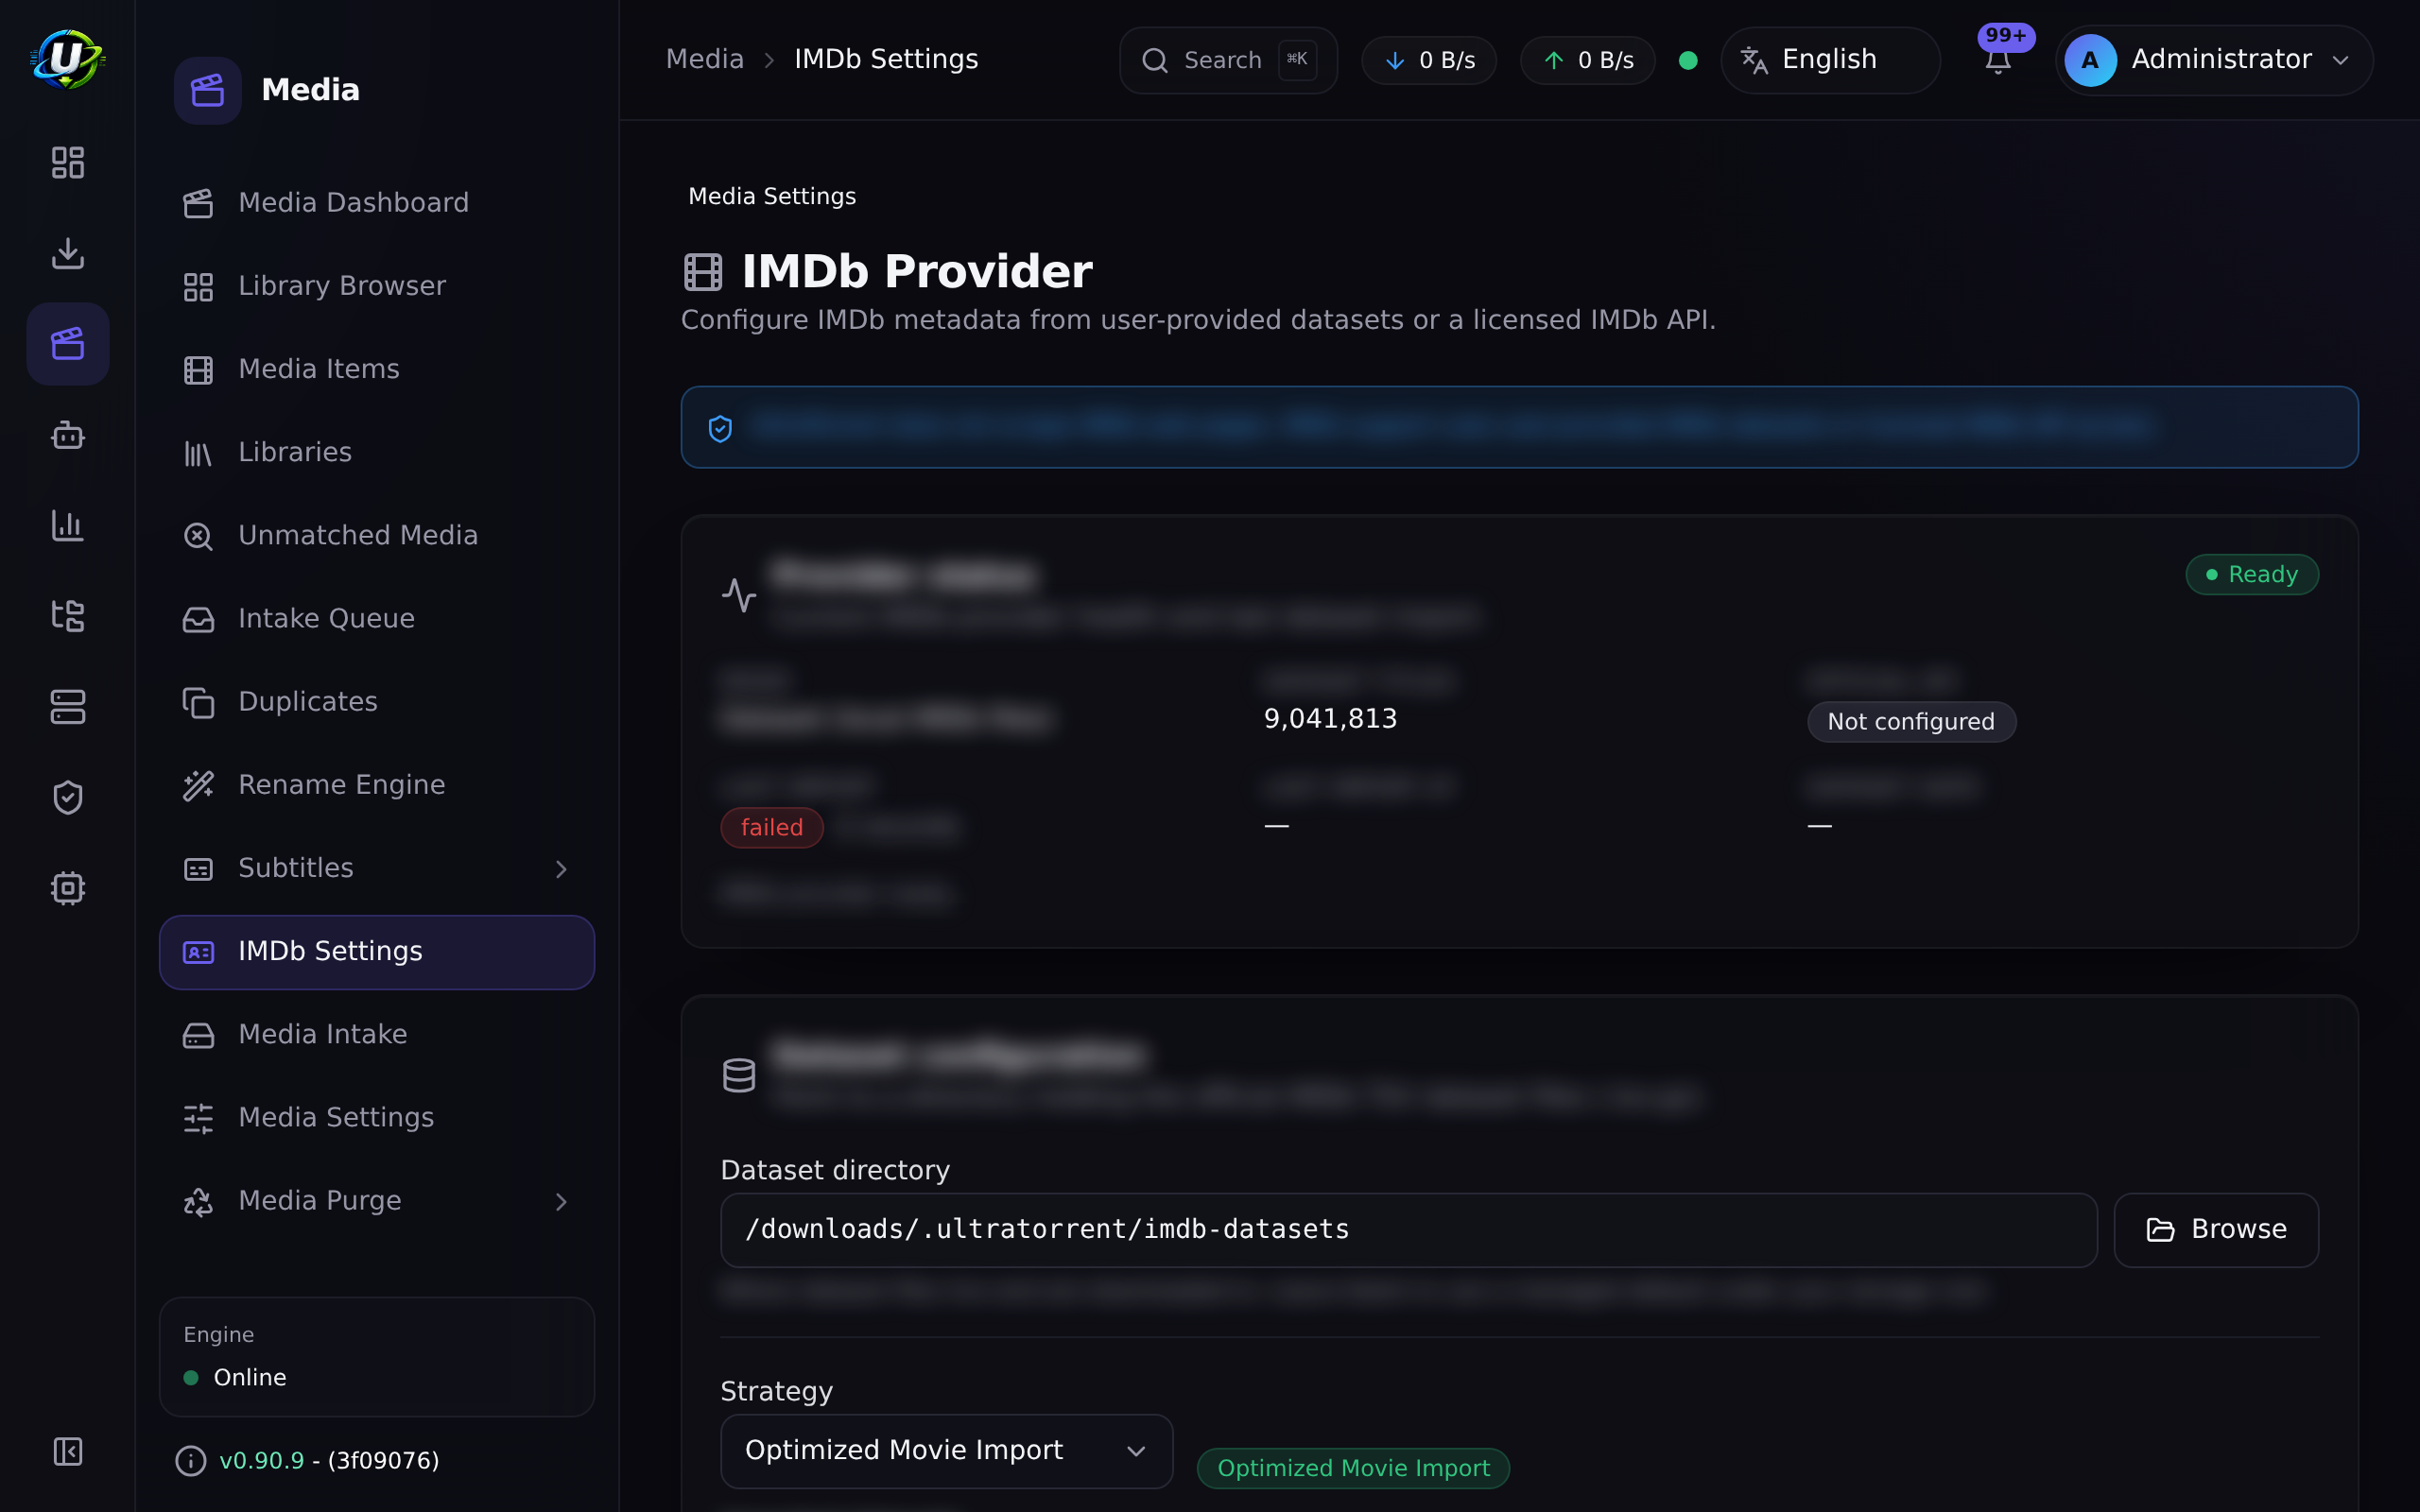The image size is (2420, 1512).
Task: Click the Search box
Action: pos(1228,60)
